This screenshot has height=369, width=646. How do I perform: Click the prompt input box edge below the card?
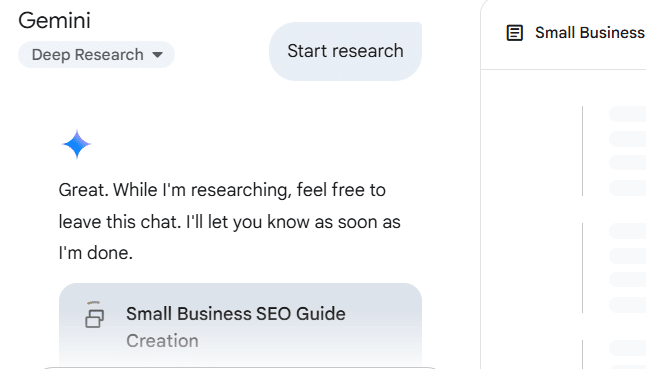pos(239,367)
